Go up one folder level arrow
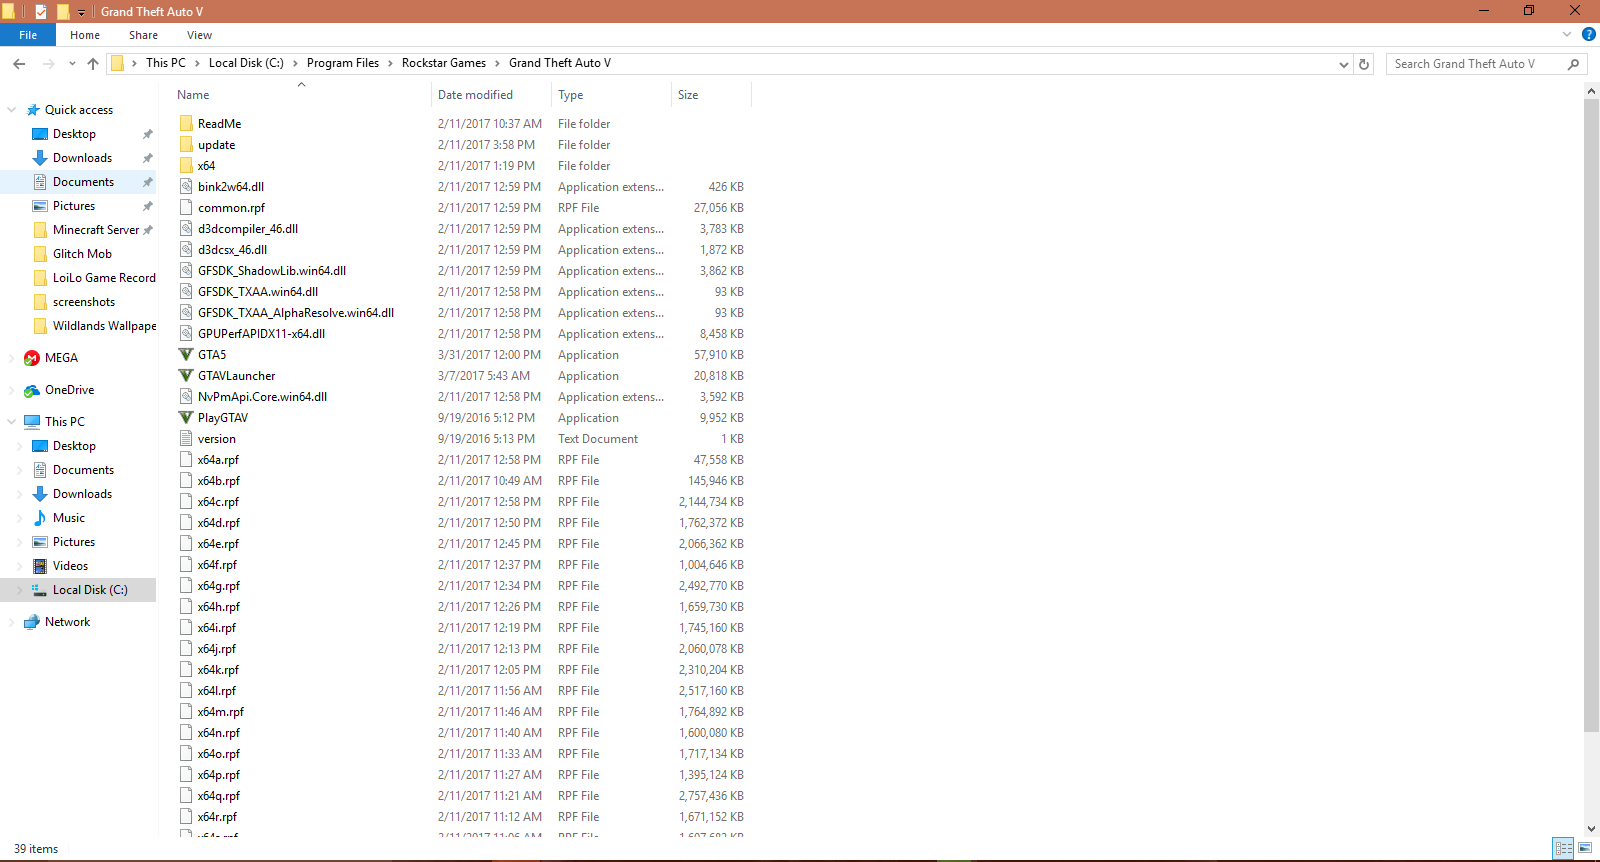 point(93,63)
